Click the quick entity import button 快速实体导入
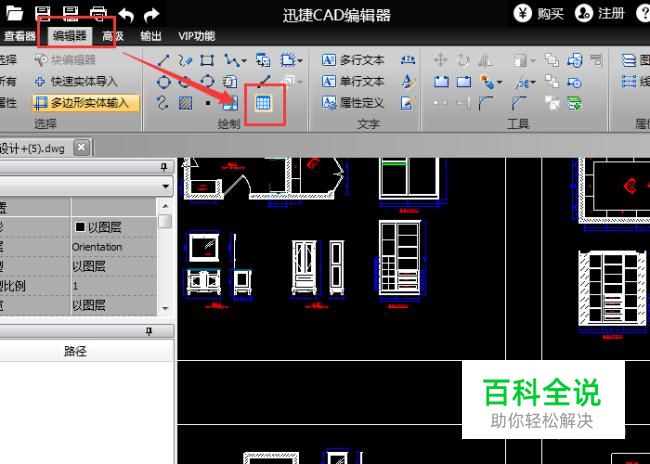650x464 pixels. (76, 81)
